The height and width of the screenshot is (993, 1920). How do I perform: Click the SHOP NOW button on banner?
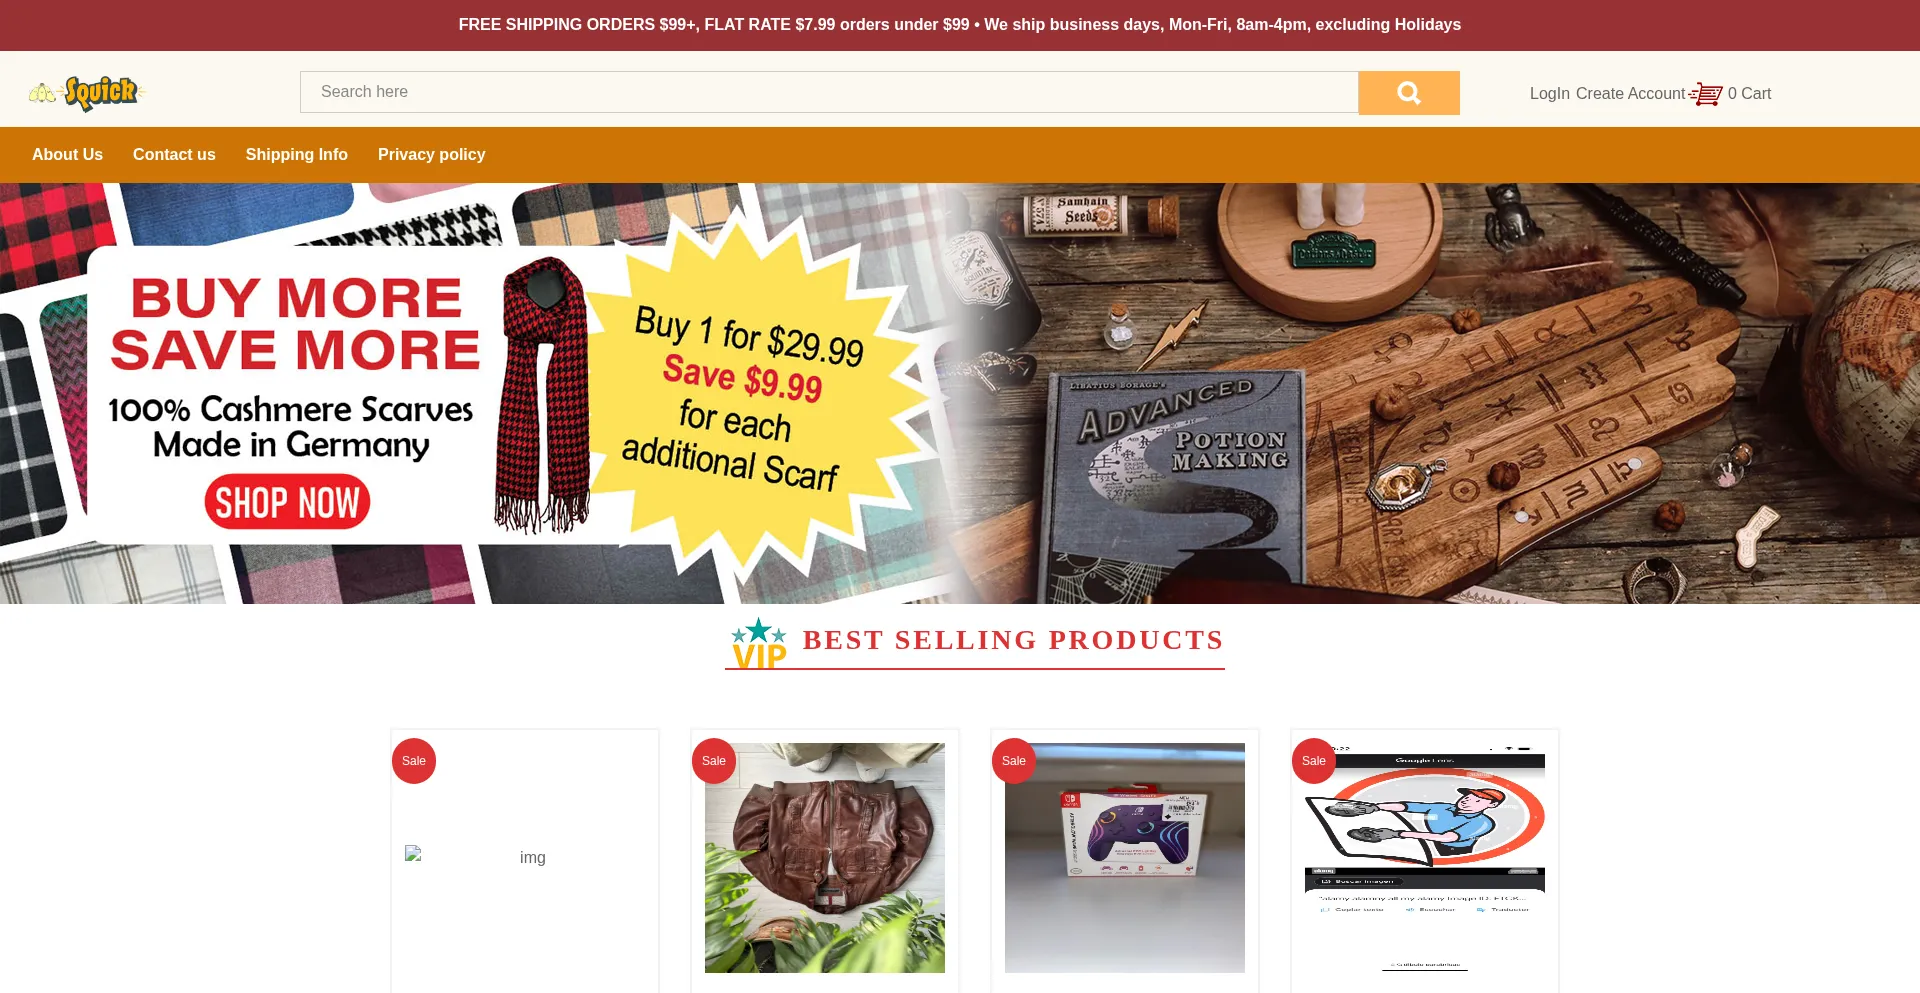point(287,502)
